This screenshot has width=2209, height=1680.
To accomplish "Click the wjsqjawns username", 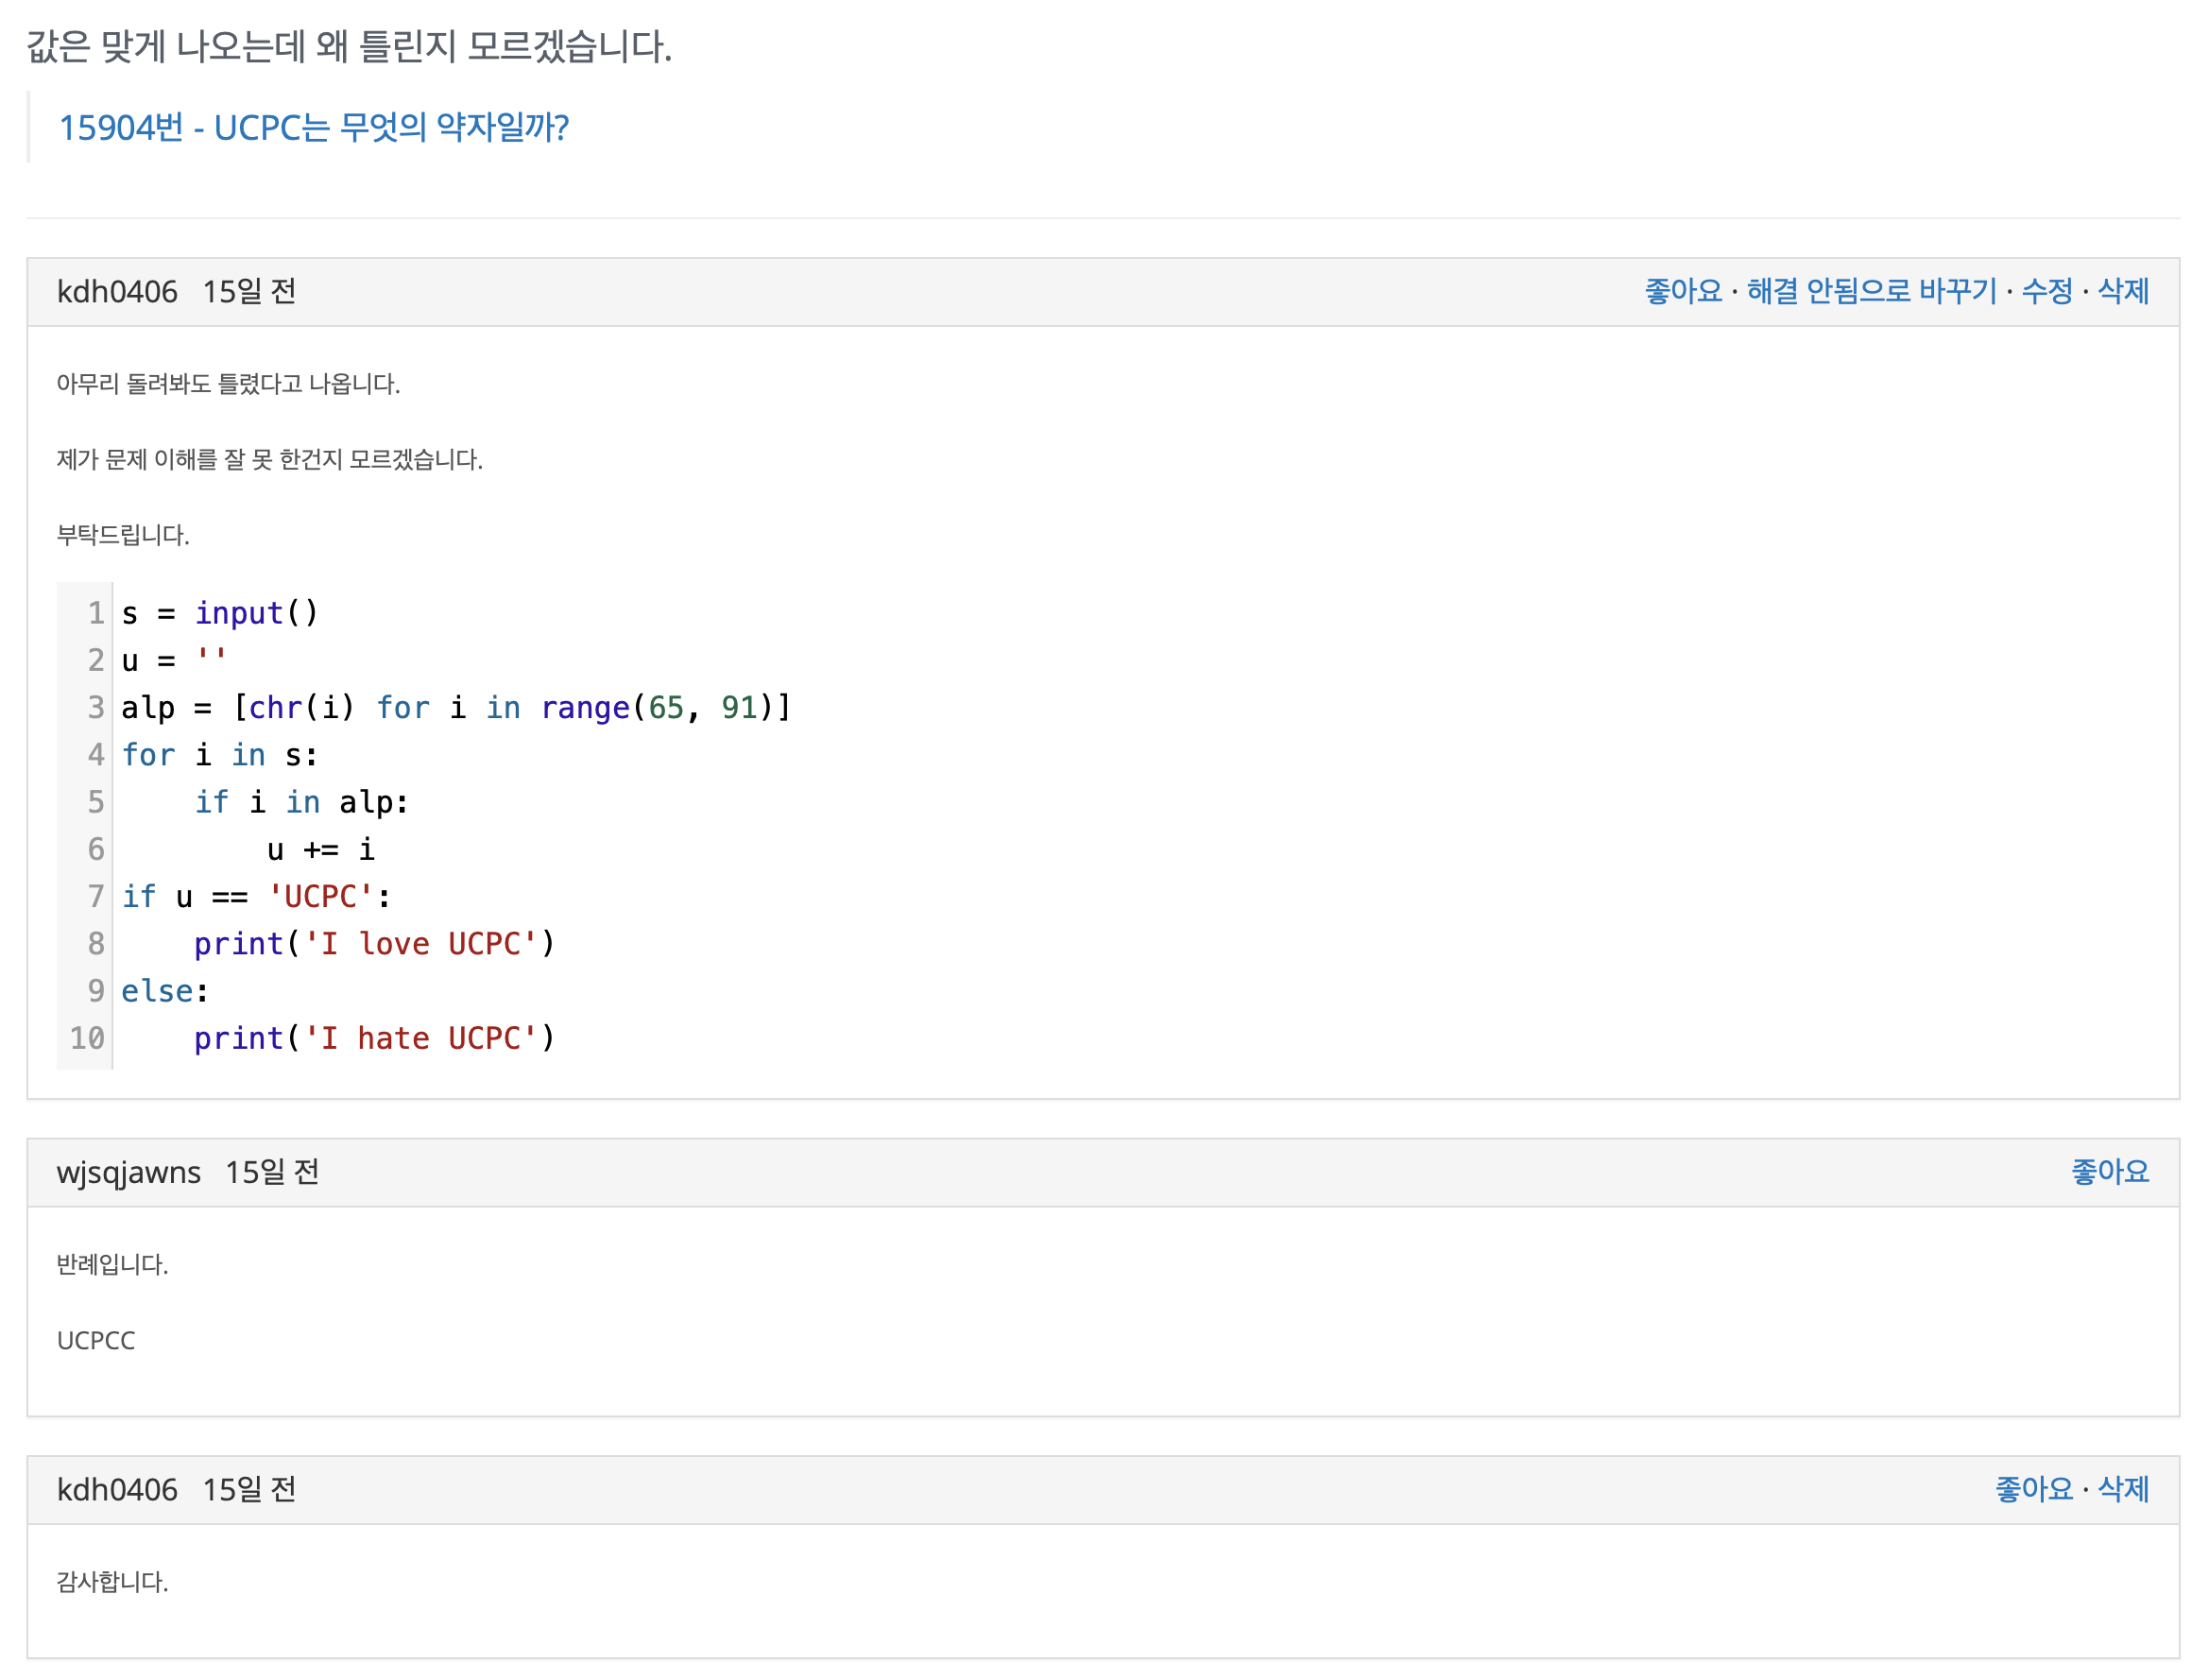I will click(128, 1172).
